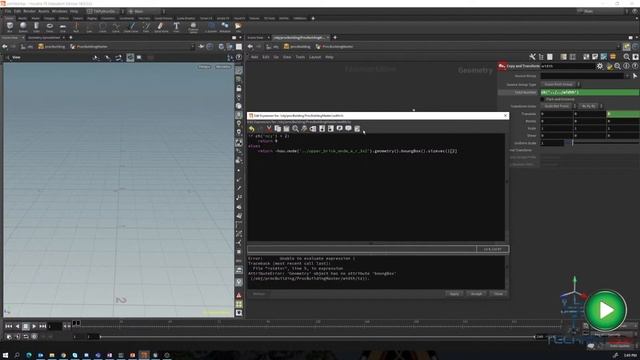Open the No cam dropdown in the viewport
This screenshot has height=360, width=640.
[x=223, y=67]
